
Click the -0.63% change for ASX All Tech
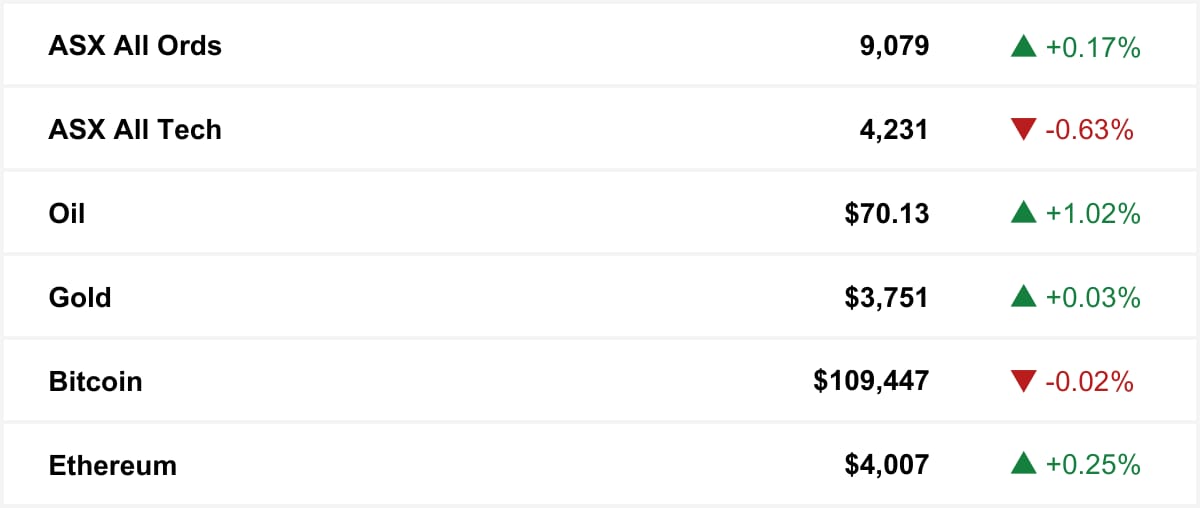(x=1089, y=130)
